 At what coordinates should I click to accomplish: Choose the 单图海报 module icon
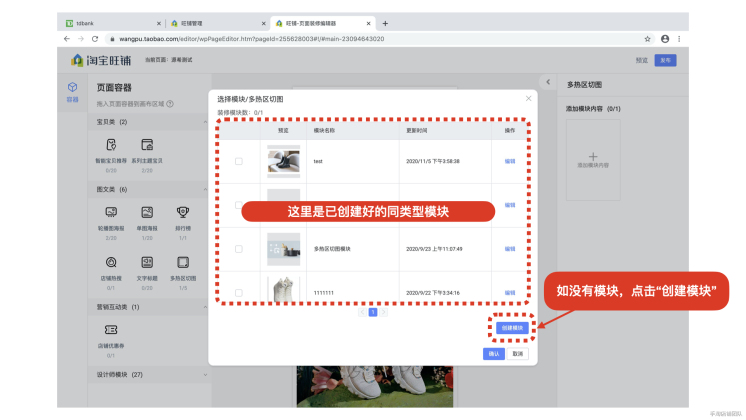[147, 212]
